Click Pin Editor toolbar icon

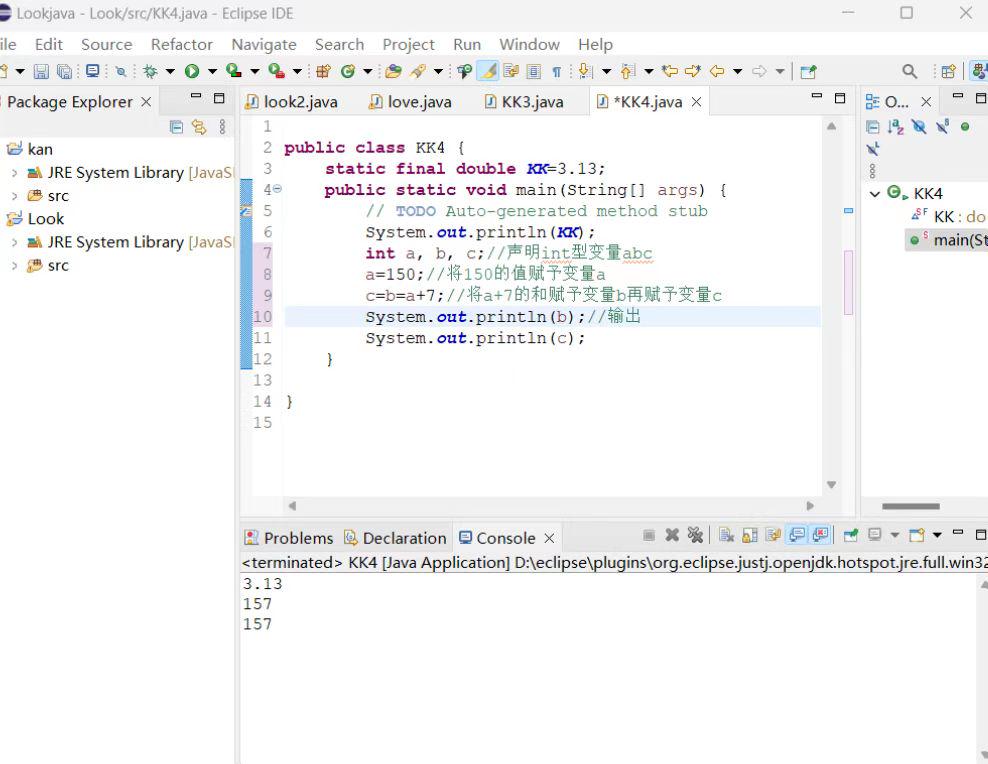808,71
